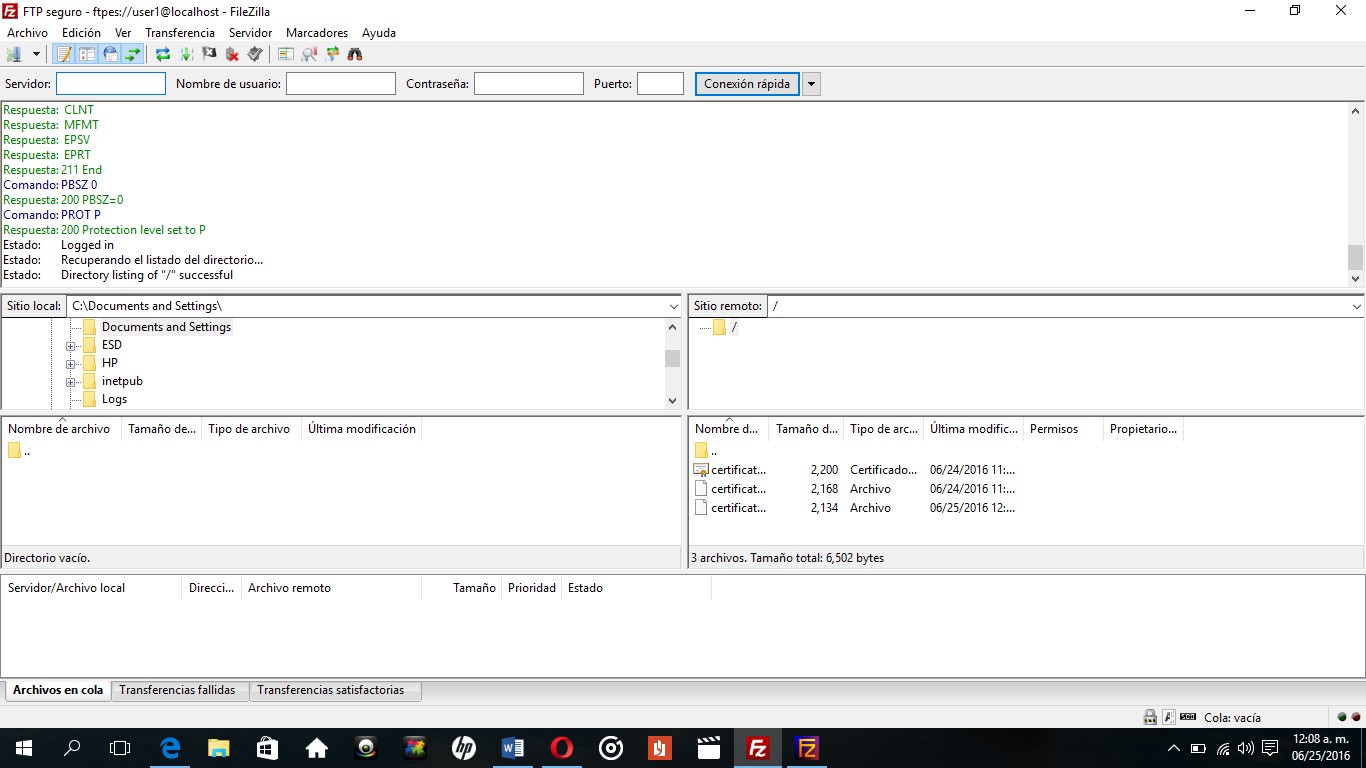The image size is (1366, 768).
Task: Cancel the current operation icon
Action: tap(207, 54)
